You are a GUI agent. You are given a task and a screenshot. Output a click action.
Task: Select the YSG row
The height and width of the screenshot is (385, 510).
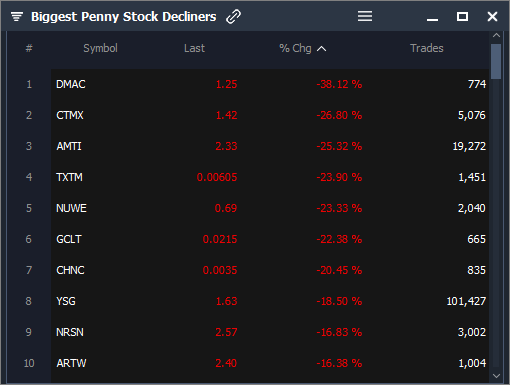[270, 301]
